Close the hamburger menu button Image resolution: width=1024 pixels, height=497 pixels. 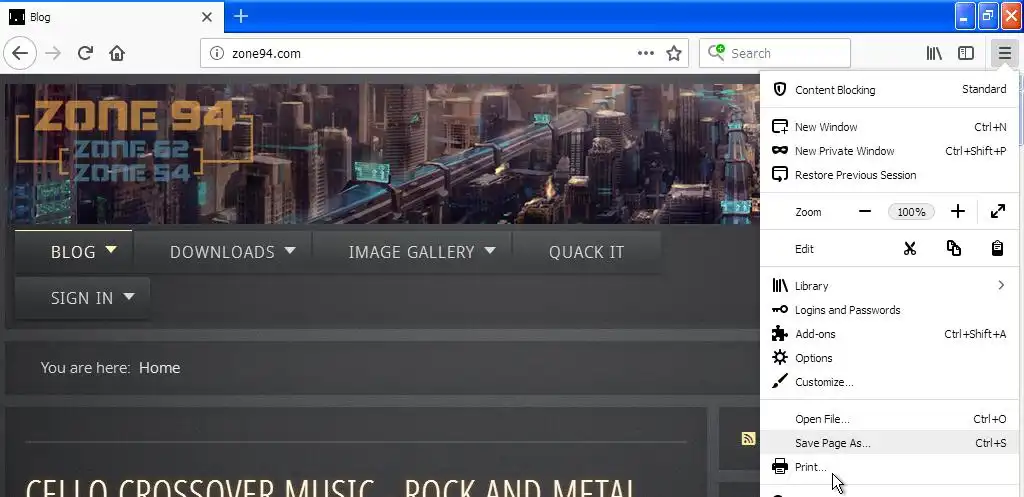(1004, 54)
